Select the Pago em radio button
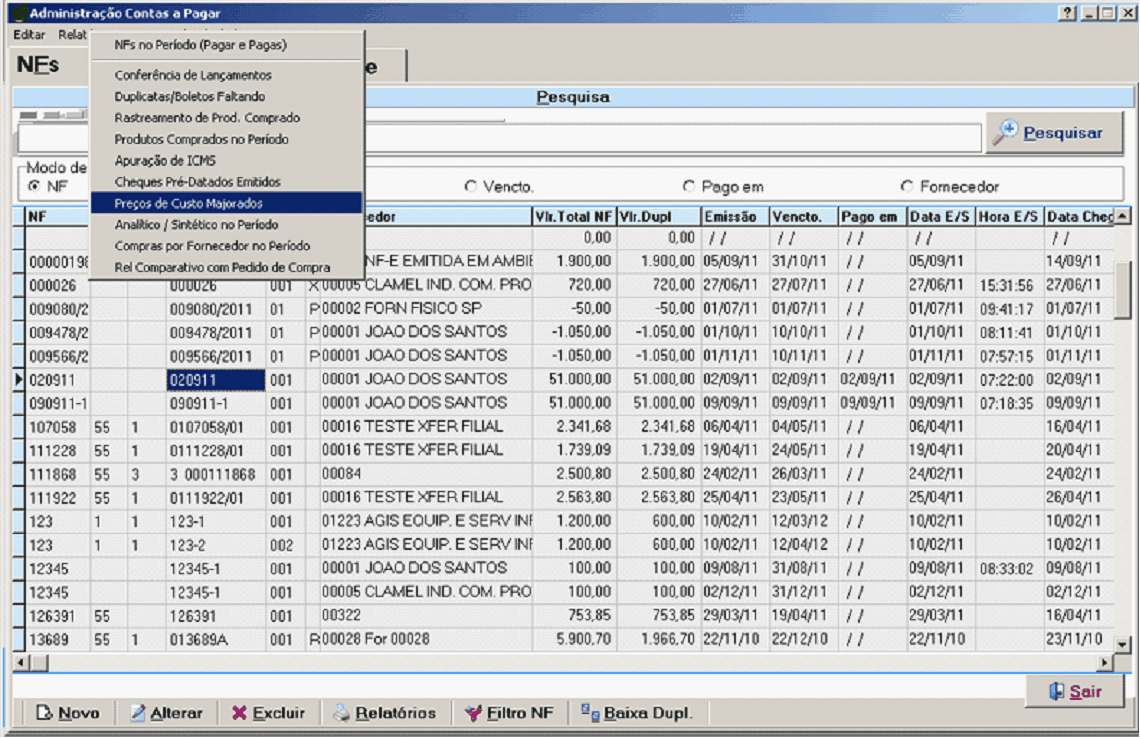1140x738 pixels. pyautogui.click(x=688, y=186)
